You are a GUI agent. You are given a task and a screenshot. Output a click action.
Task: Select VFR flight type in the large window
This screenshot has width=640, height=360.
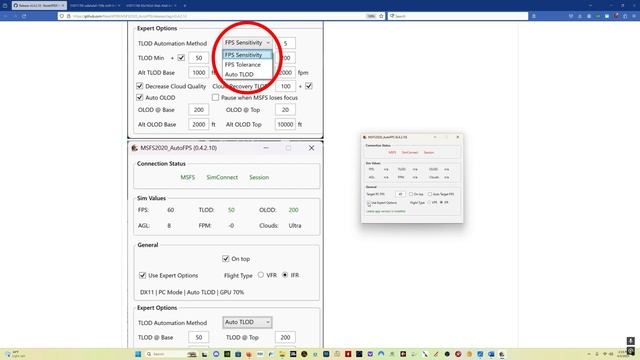coord(261,275)
